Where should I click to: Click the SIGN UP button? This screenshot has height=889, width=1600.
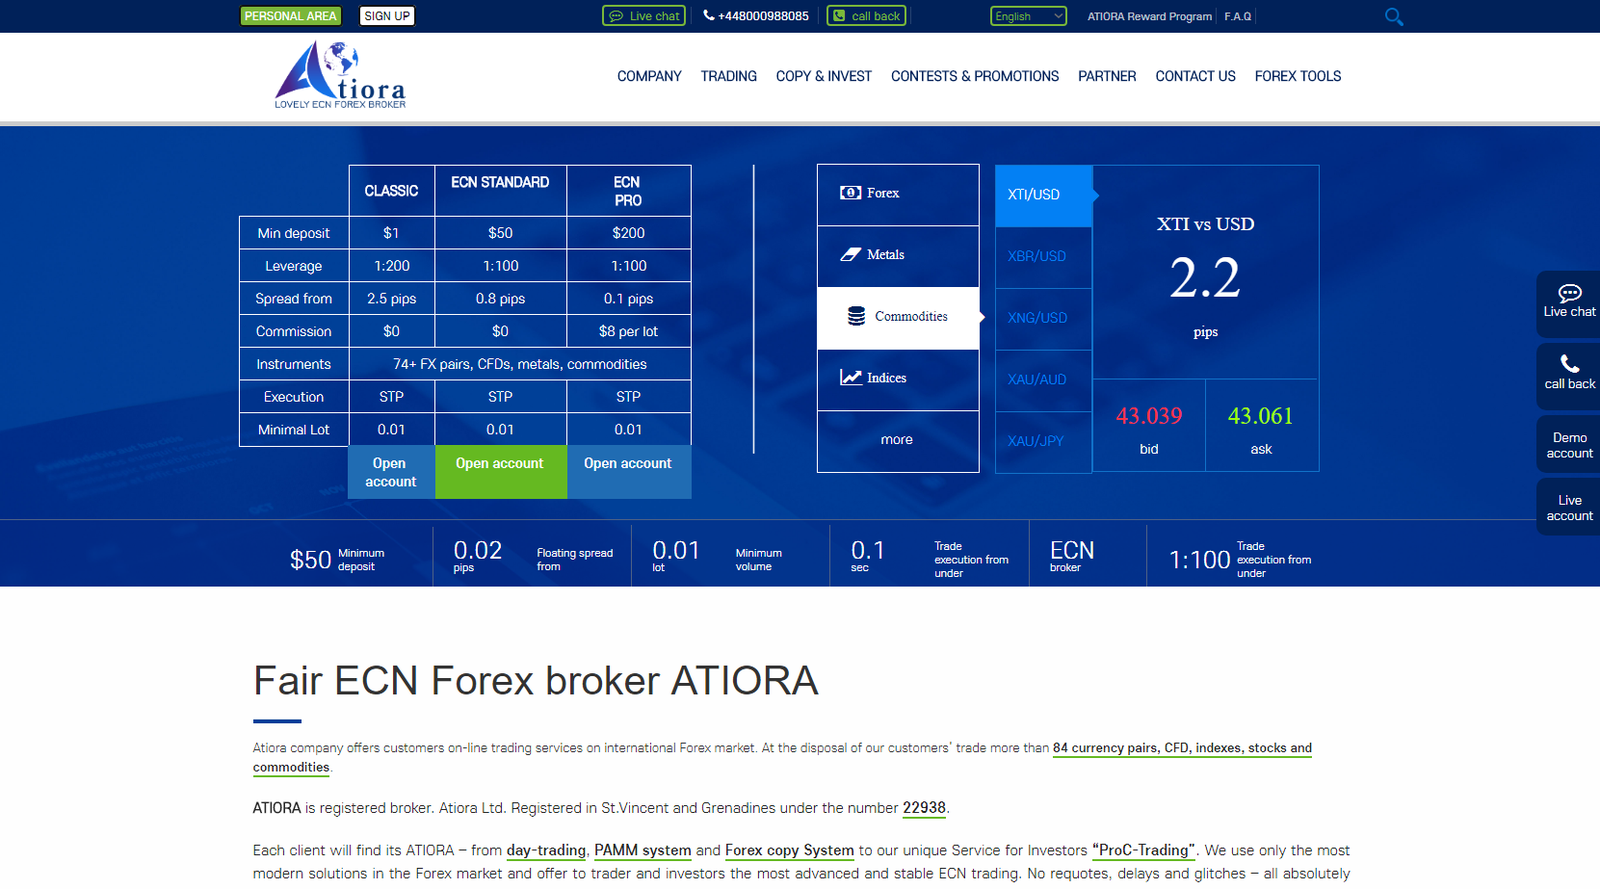387,16
